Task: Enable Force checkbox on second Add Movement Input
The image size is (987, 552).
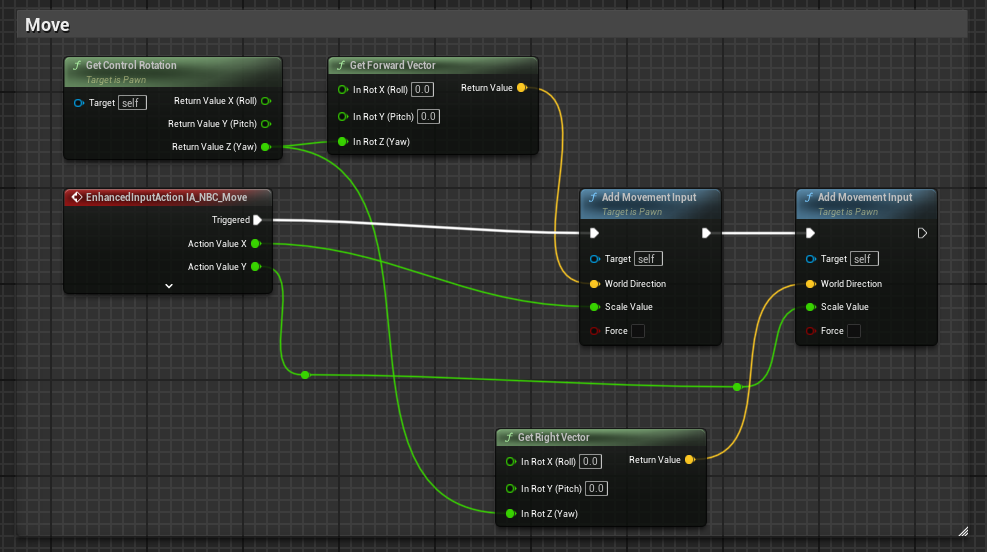Action: coord(854,331)
